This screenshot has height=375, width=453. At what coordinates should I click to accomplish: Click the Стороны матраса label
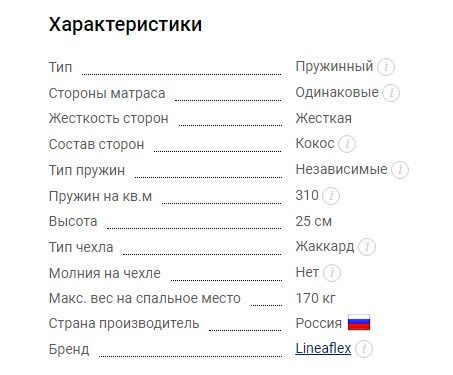pos(107,93)
